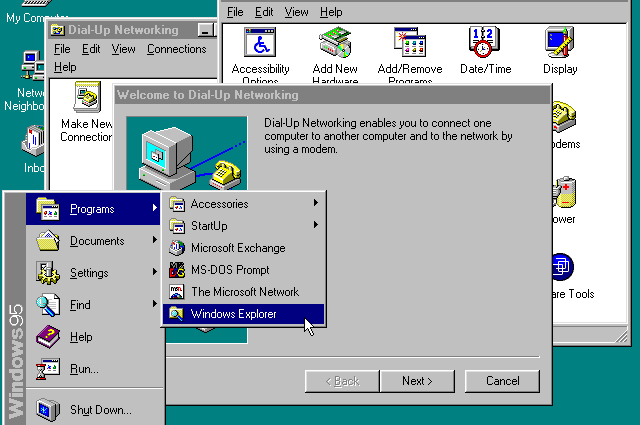Screen dimensions: 640x425
Task: Open the Connections menu in Dial-Up Networking
Action: [176, 49]
